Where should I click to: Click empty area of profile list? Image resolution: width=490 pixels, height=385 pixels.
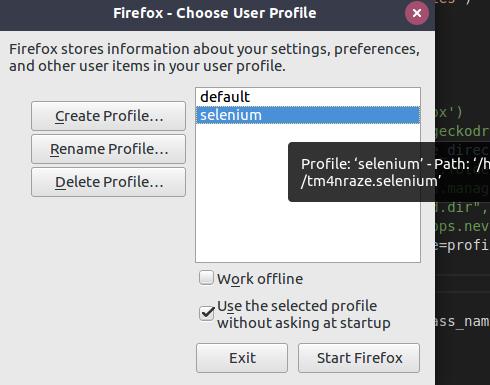pos(242,200)
